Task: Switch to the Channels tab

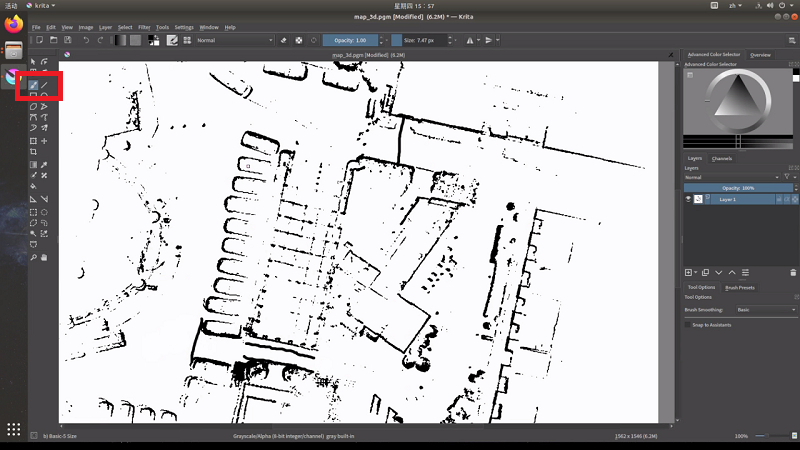Action: pos(722,158)
